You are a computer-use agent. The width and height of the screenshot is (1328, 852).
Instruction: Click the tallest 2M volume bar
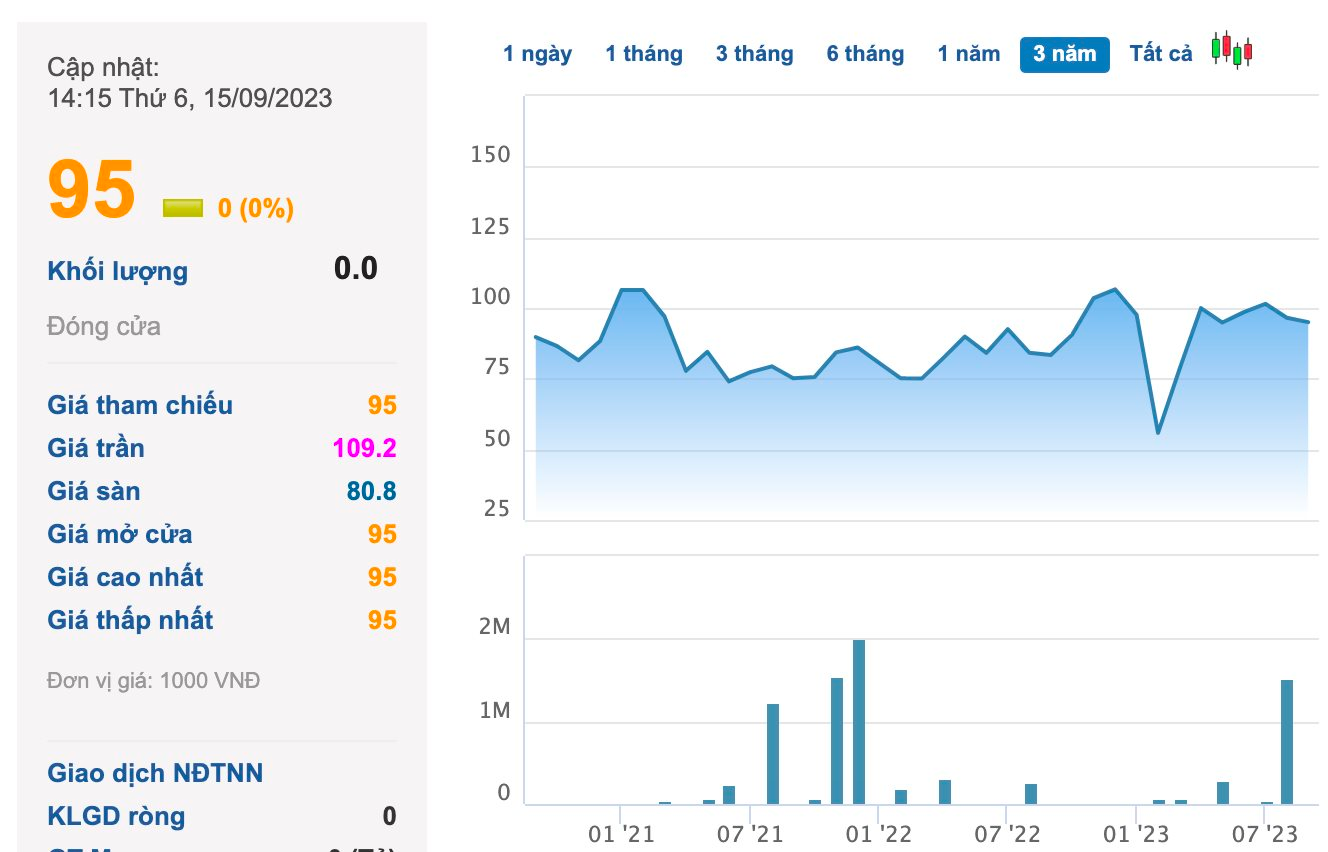(x=859, y=722)
